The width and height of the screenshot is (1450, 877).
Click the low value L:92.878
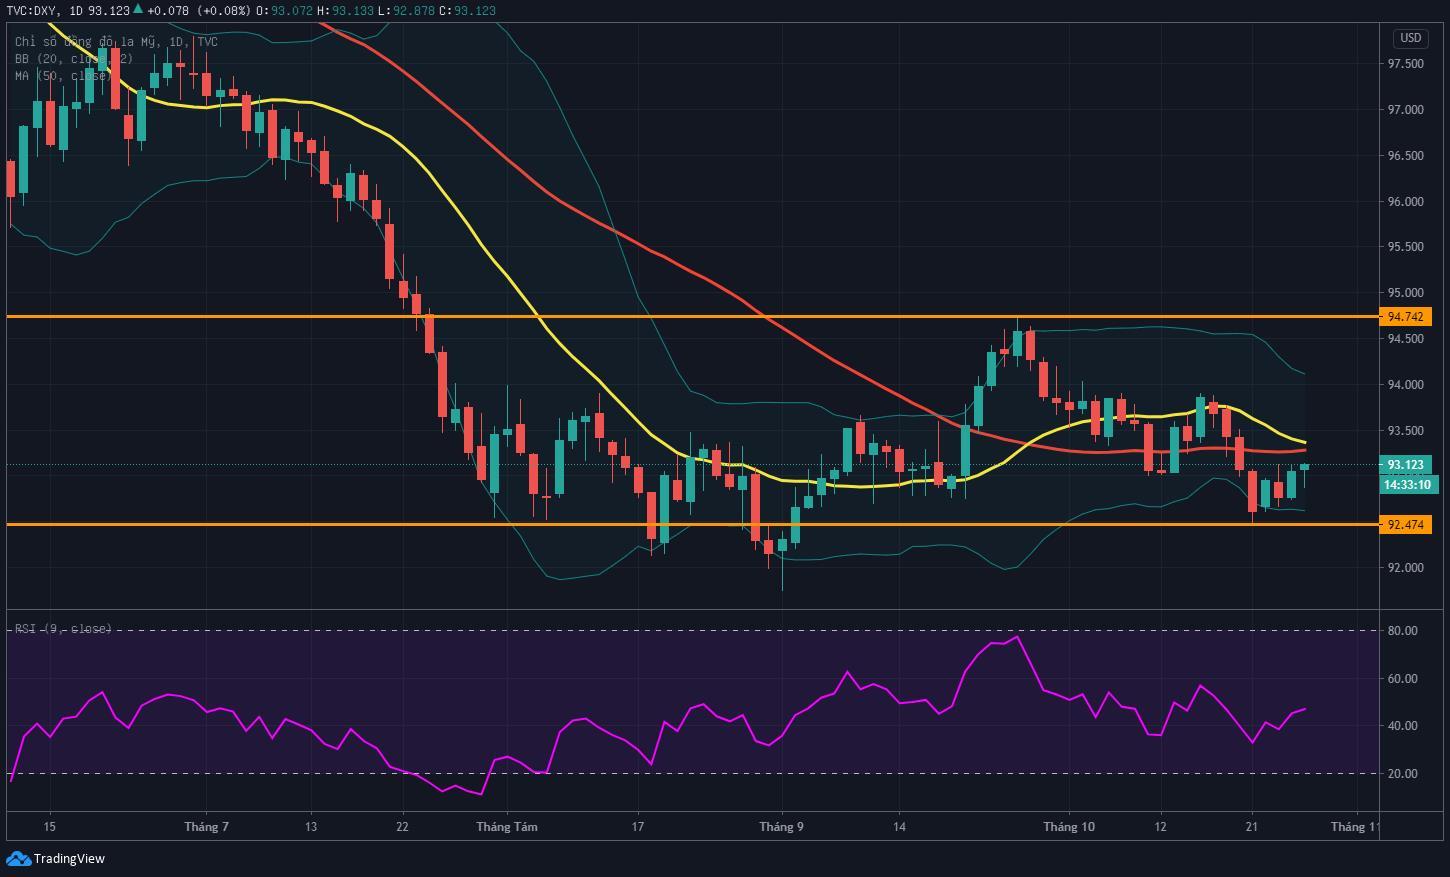406,10
